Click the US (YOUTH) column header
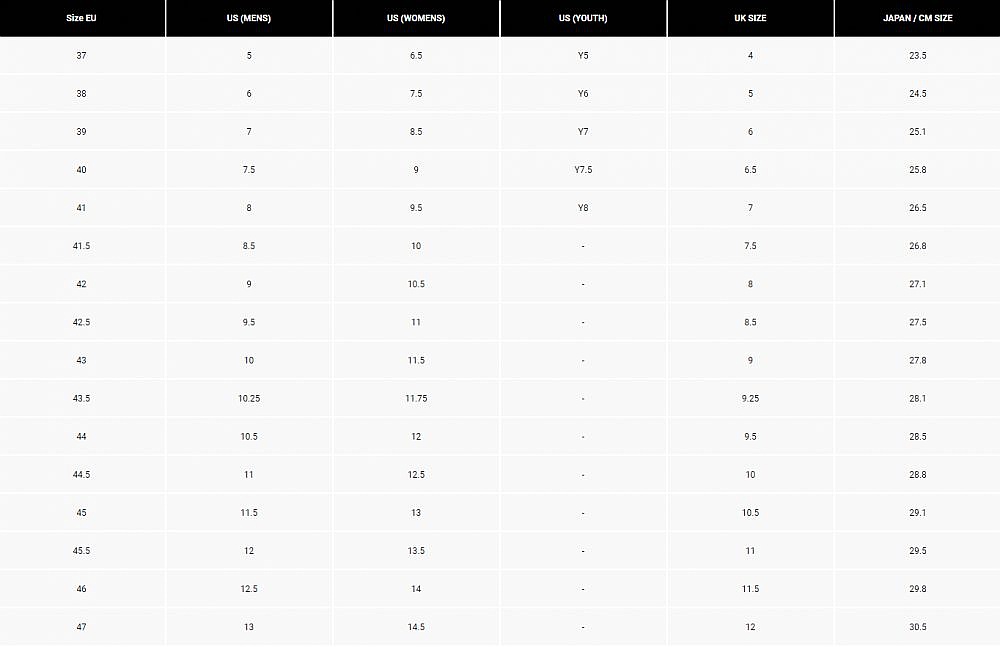Screen dimensions: 1000x647 point(583,18)
